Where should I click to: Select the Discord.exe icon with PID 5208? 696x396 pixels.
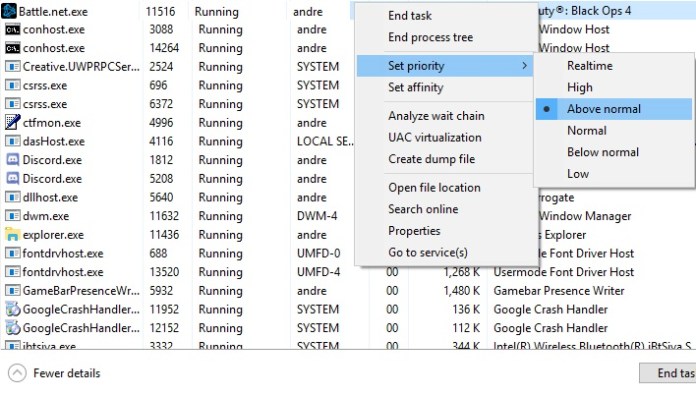[x=12, y=178]
